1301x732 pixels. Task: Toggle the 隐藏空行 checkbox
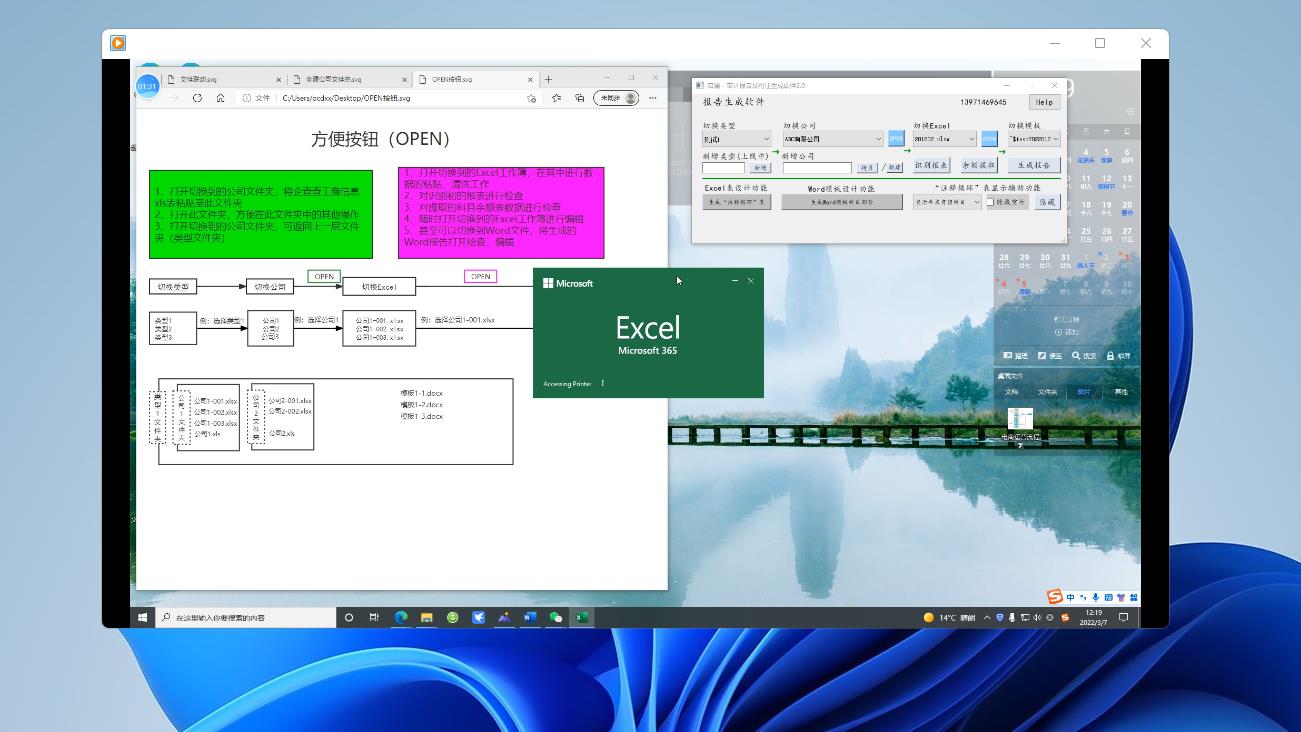pos(990,202)
